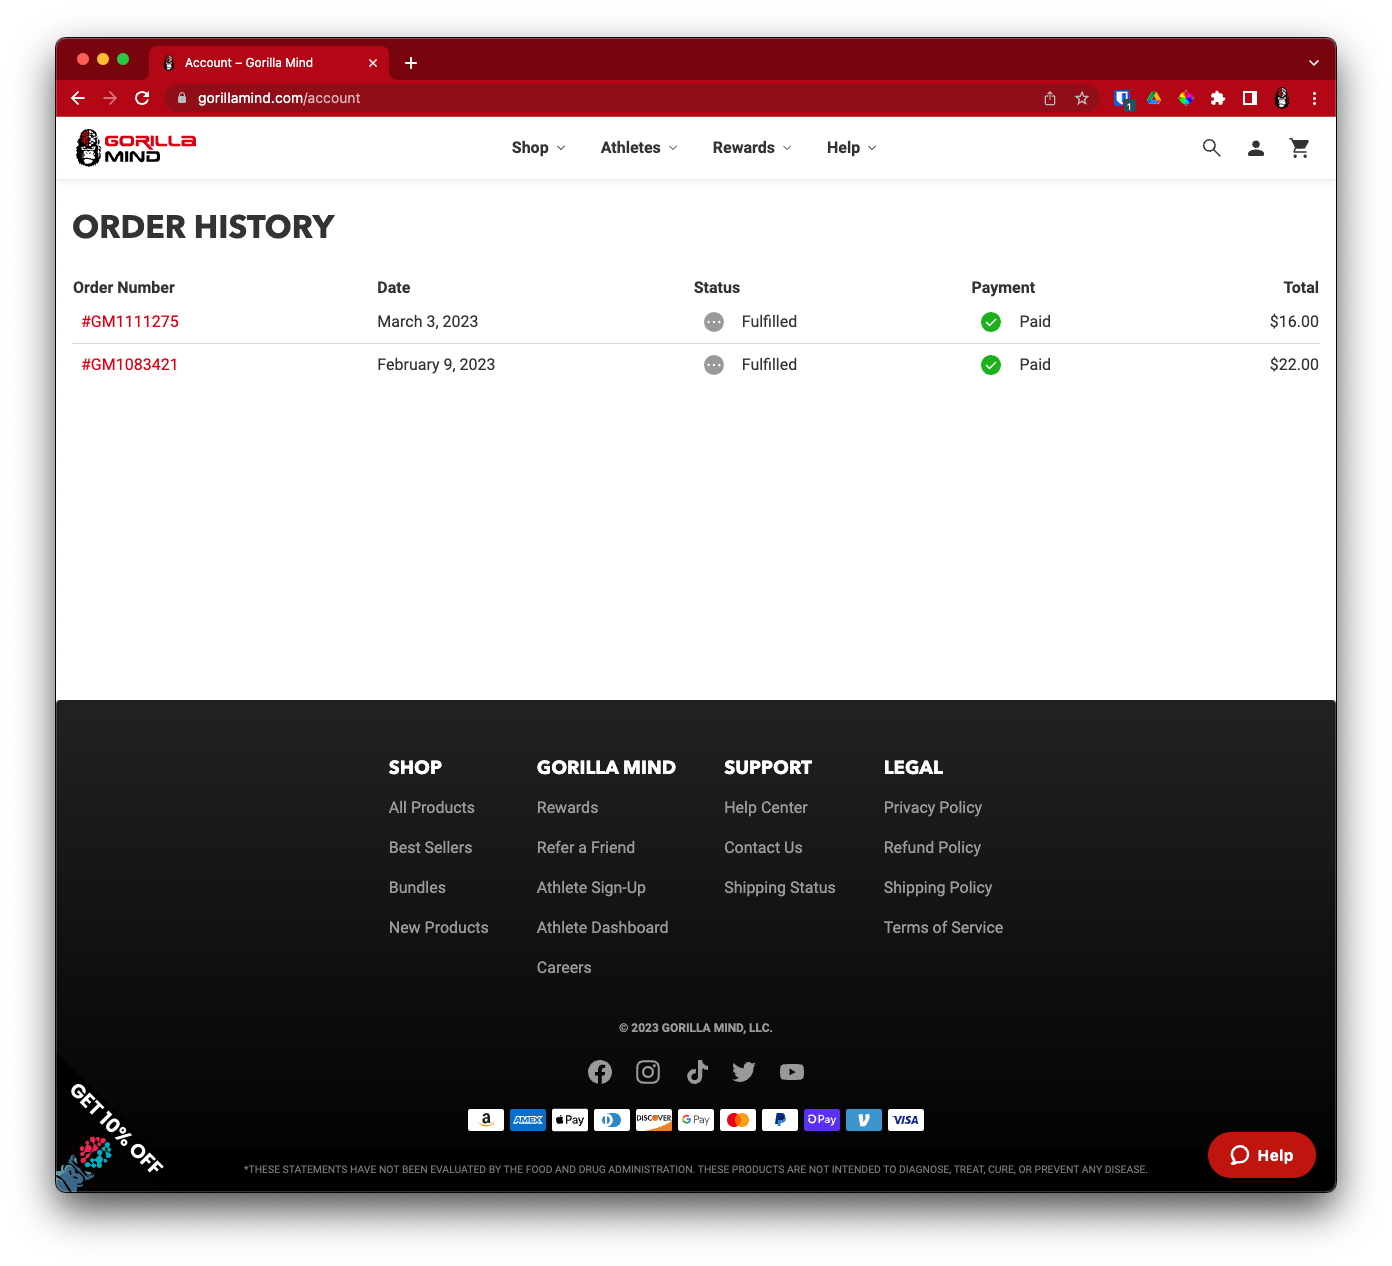This screenshot has height=1266, width=1392.
Task: Bookmark this page with star icon
Action: [1081, 98]
